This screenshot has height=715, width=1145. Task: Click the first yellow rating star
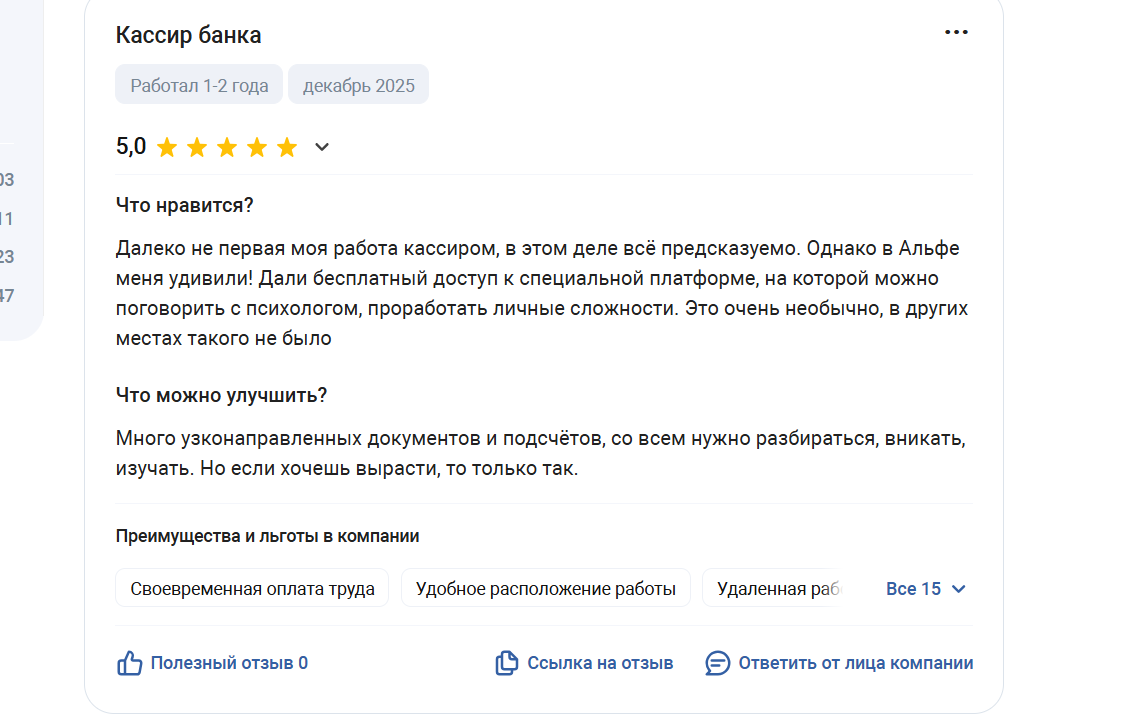(167, 148)
